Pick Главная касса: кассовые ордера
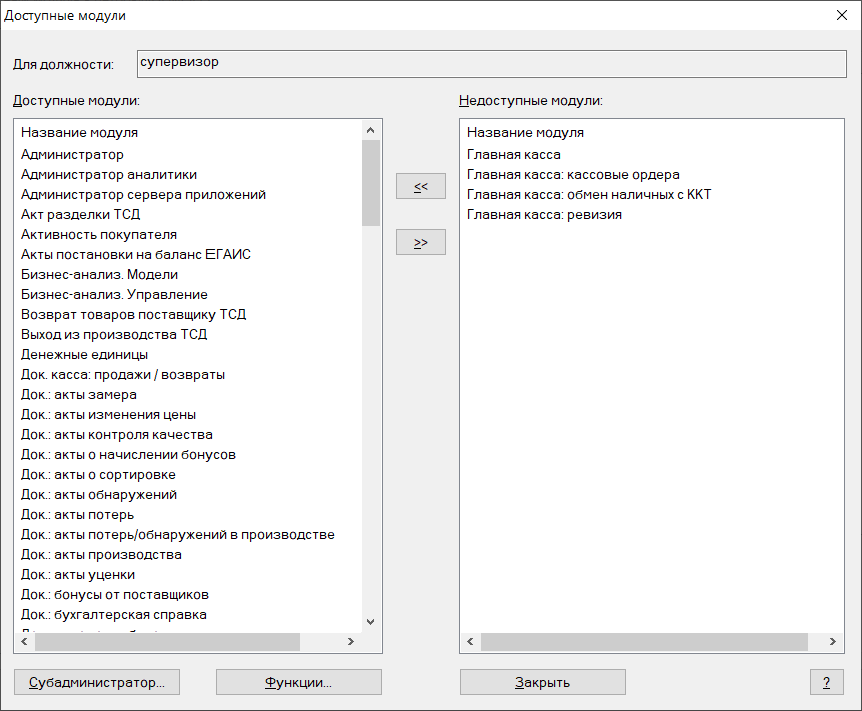Image resolution: width=862 pixels, height=711 pixels. pyautogui.click(x=573, y=174)
